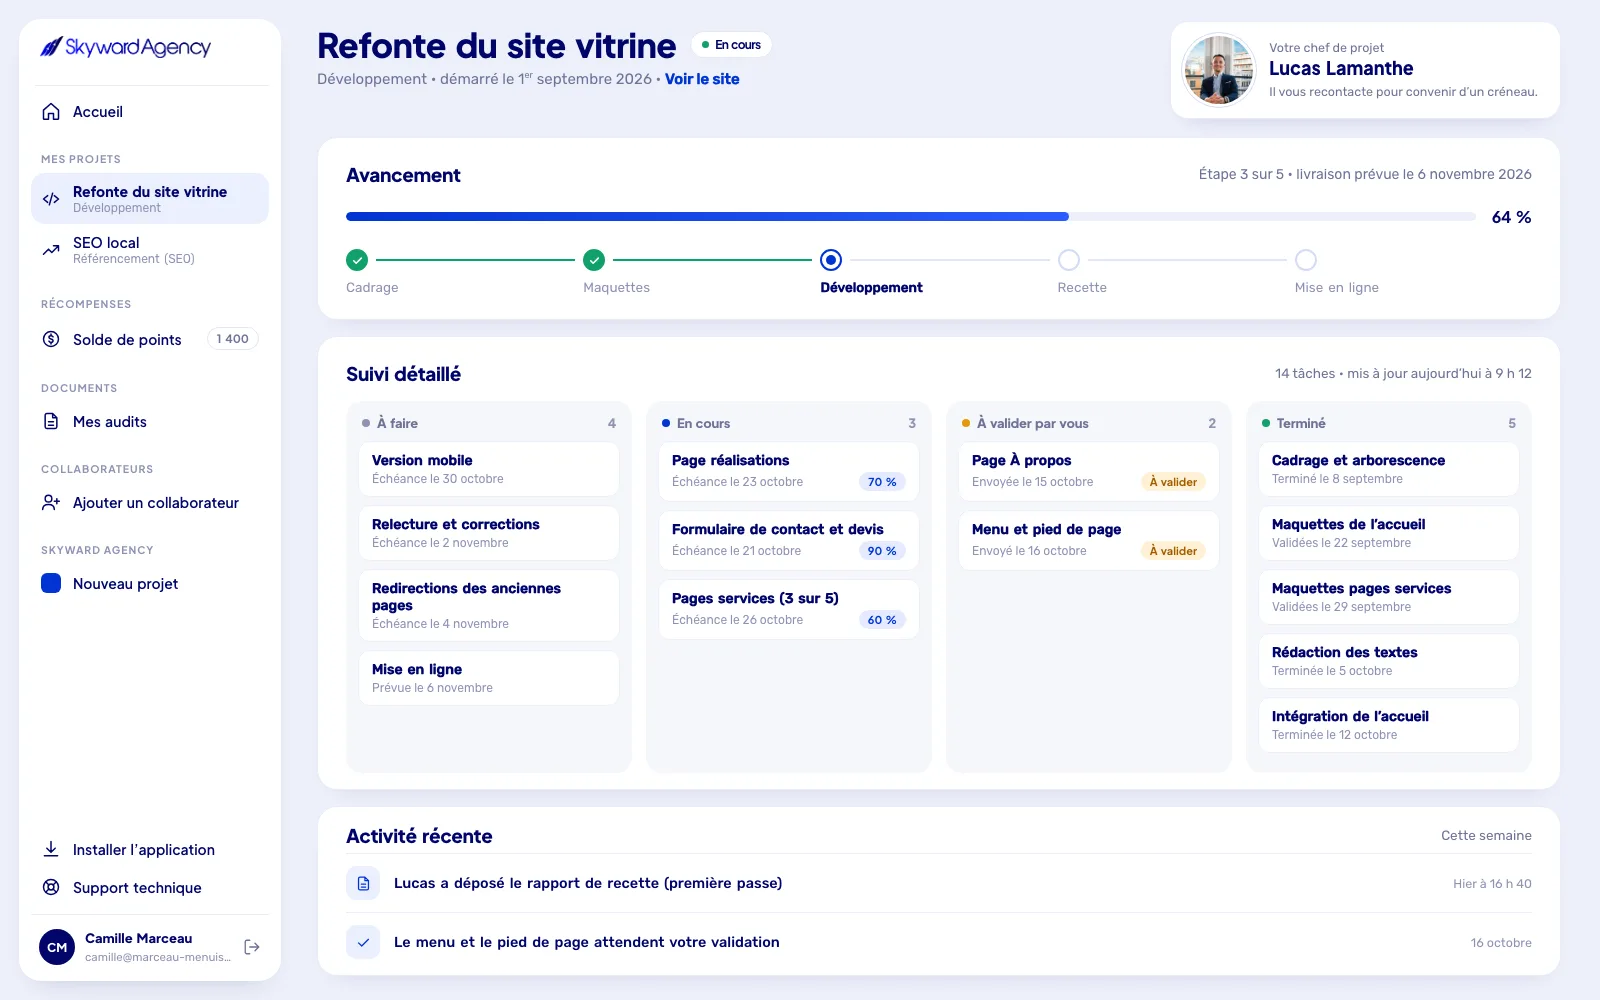This screenshot has width=1600, height=1000.
Task: Open Formulaire de contact et devis card
Action: [x=789, y=540]
